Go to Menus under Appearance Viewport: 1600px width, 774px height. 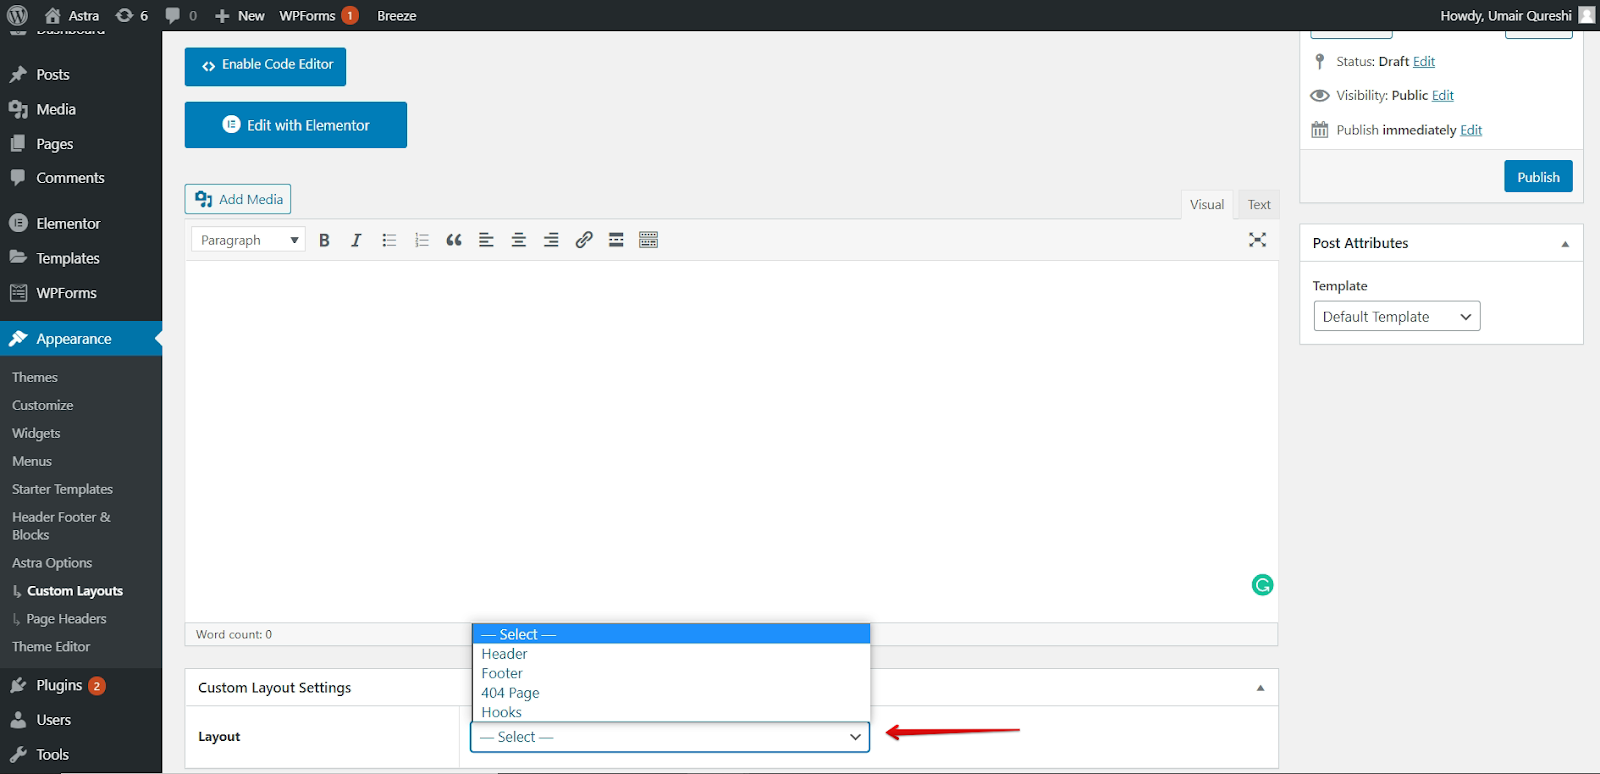[x=32, y=461]
